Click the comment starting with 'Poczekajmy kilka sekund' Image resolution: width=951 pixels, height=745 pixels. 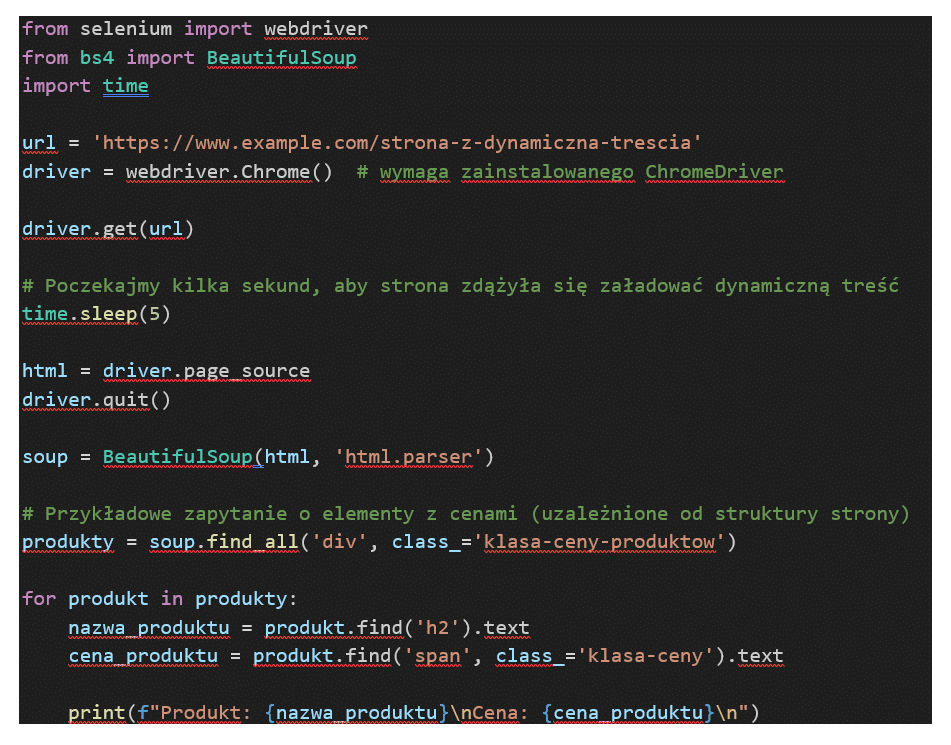460,285
